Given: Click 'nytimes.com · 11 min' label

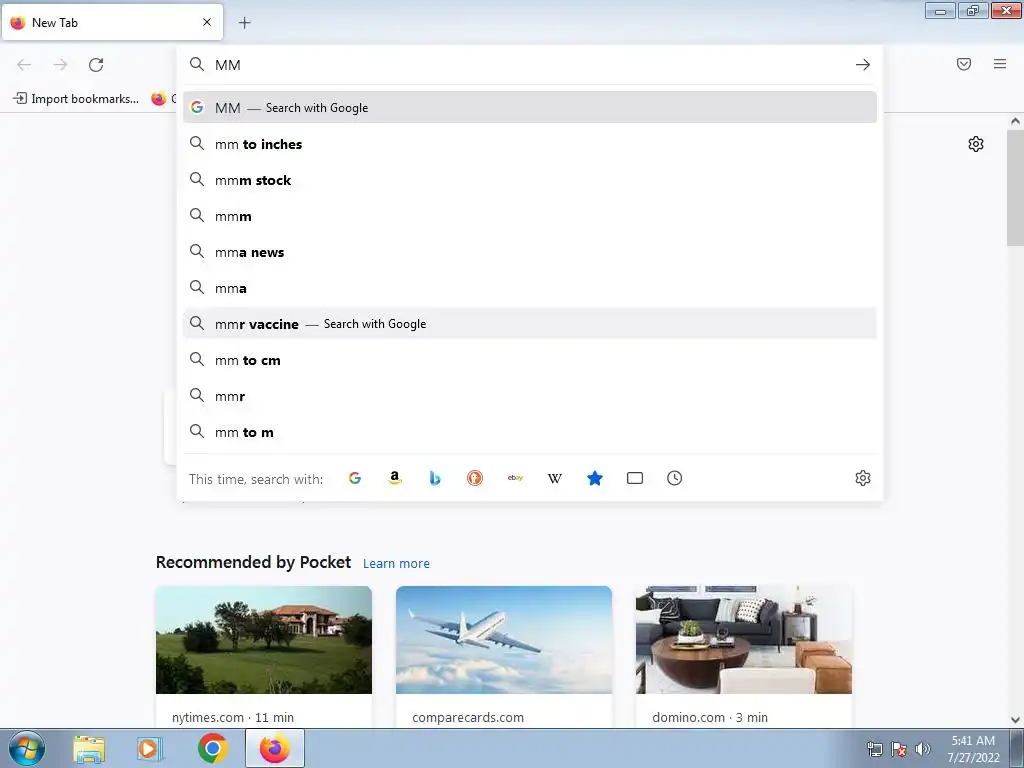Looking at the screenshot, I should (x=232, y=717).
